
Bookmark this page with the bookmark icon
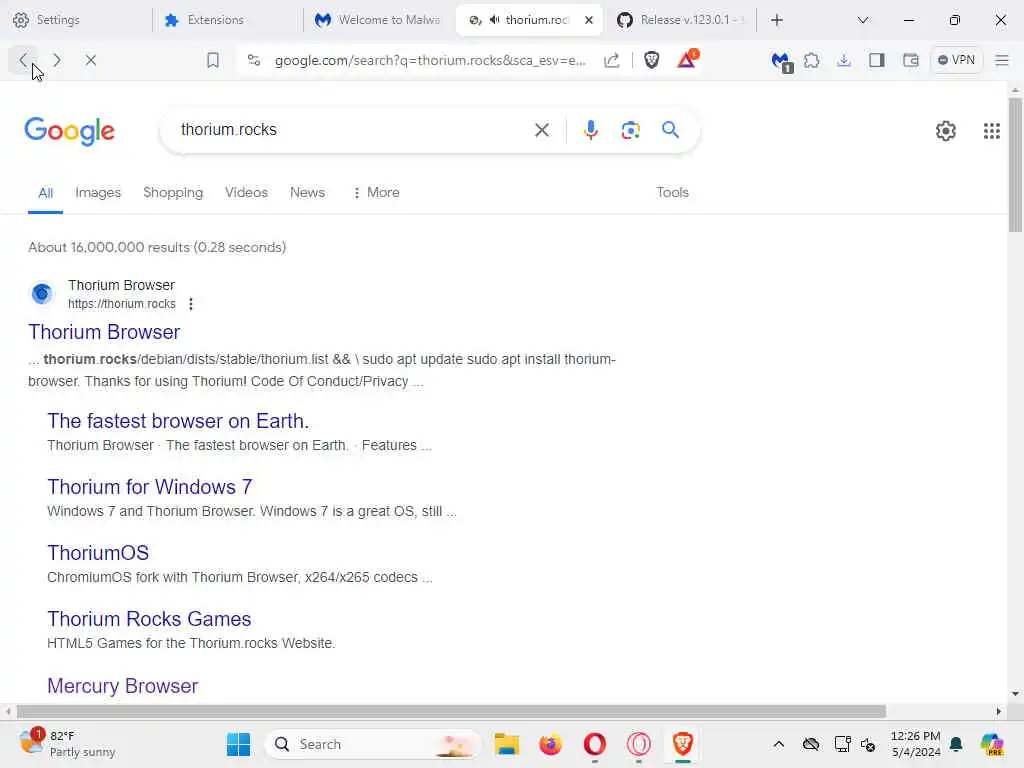(x=212, y=60)
